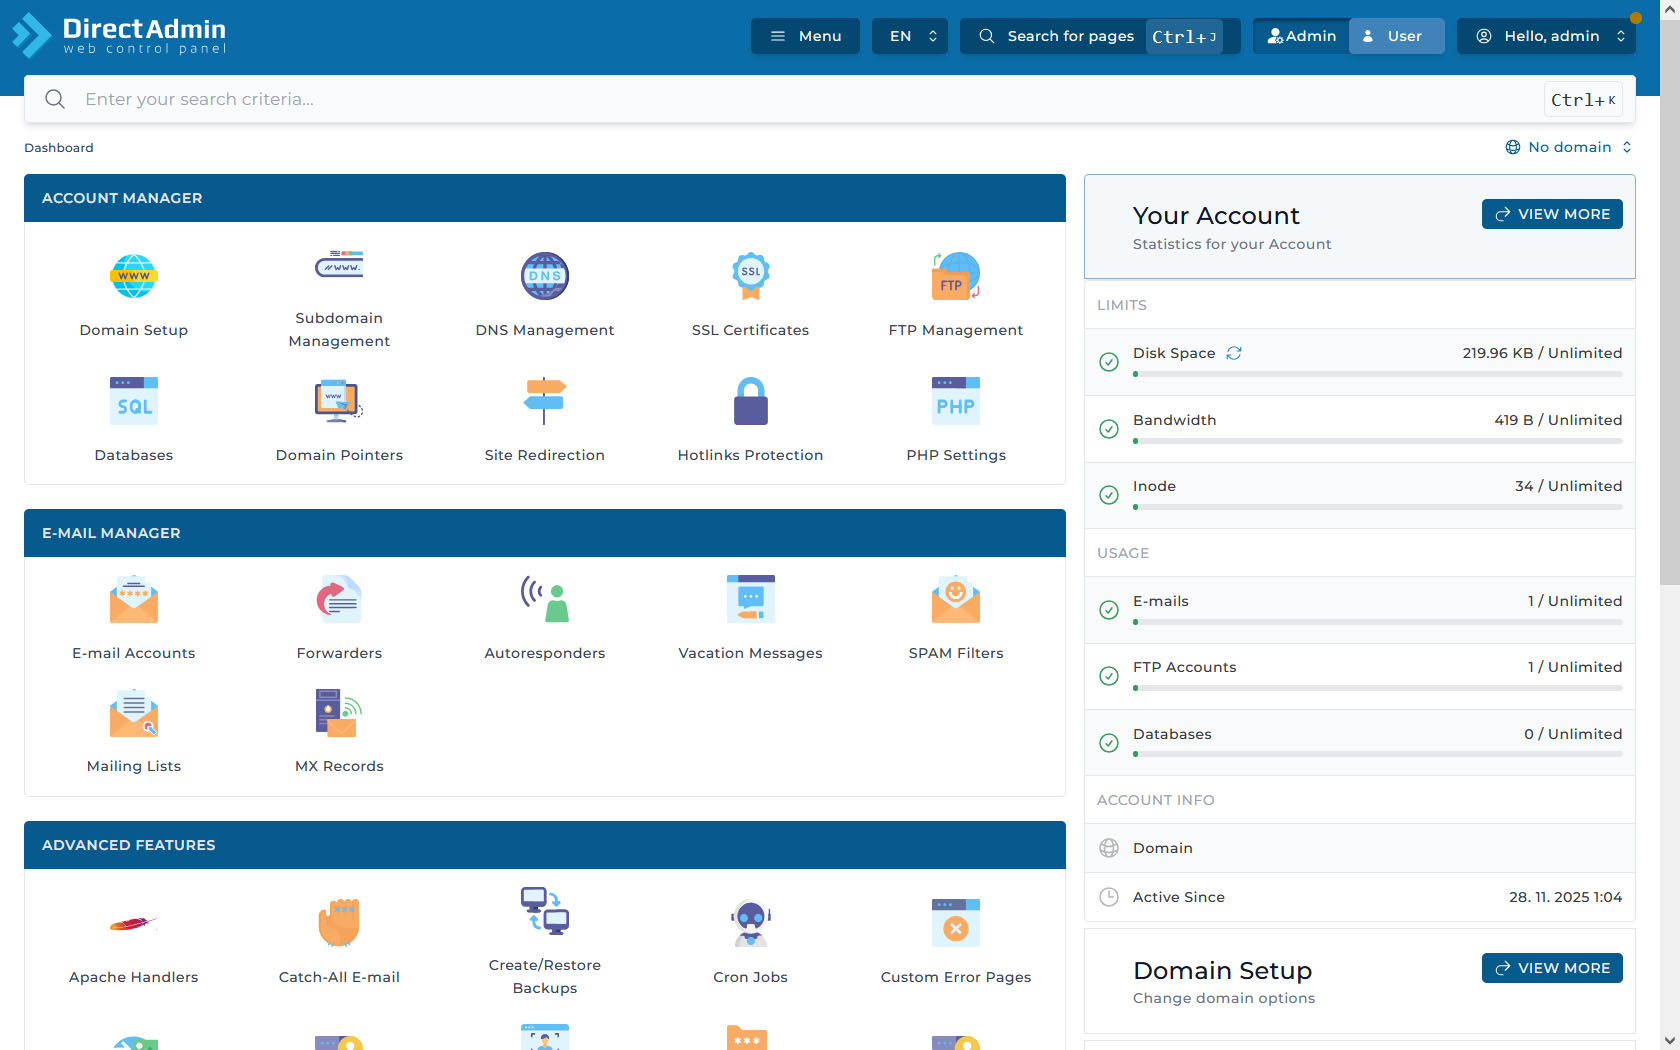Open the Domain Setup icon

[x=133, y=277]
